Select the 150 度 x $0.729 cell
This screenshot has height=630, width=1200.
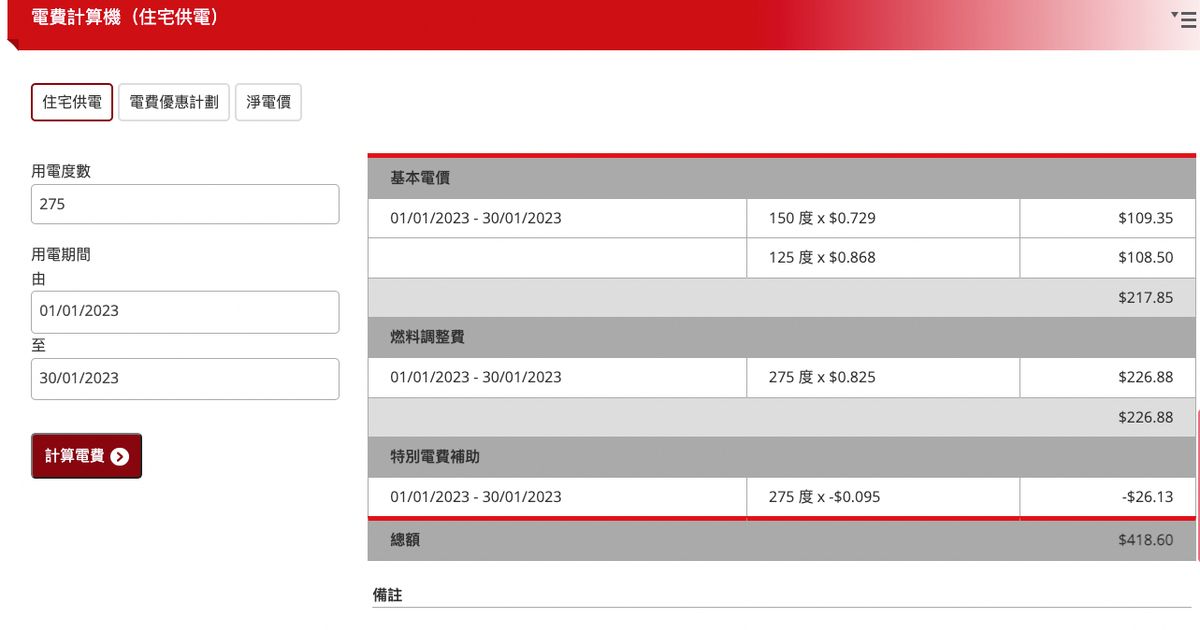tap(883, 218)
